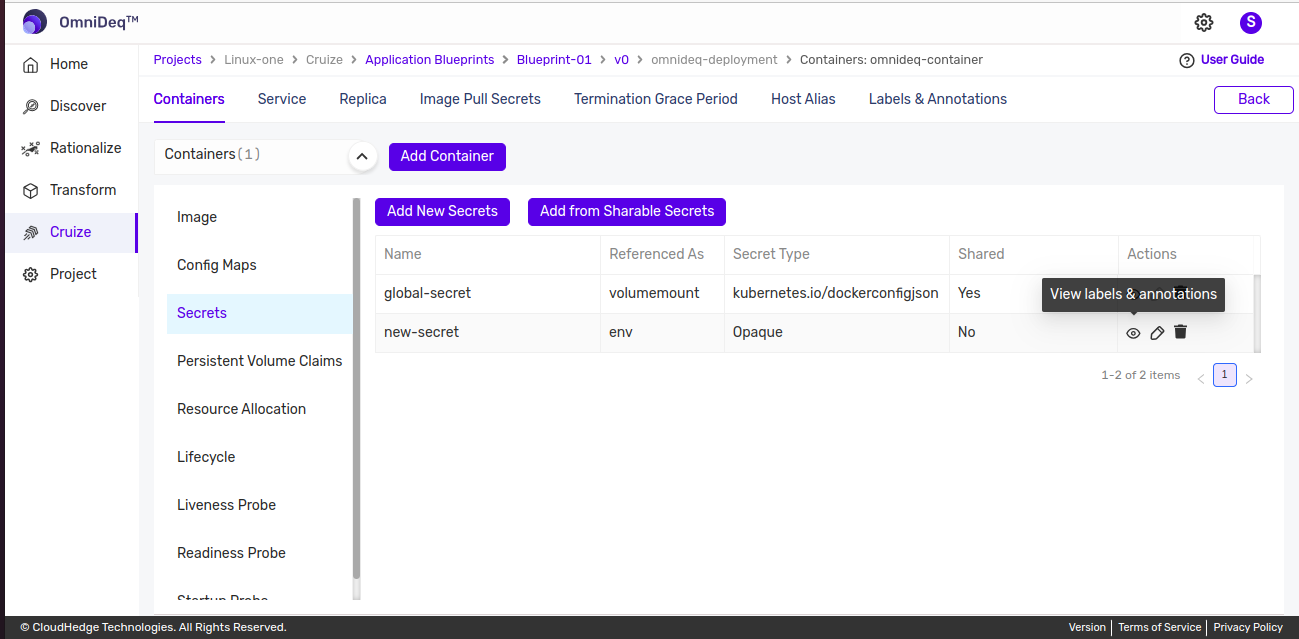Click the Rationalize sidebar icon

coord(31,148)
